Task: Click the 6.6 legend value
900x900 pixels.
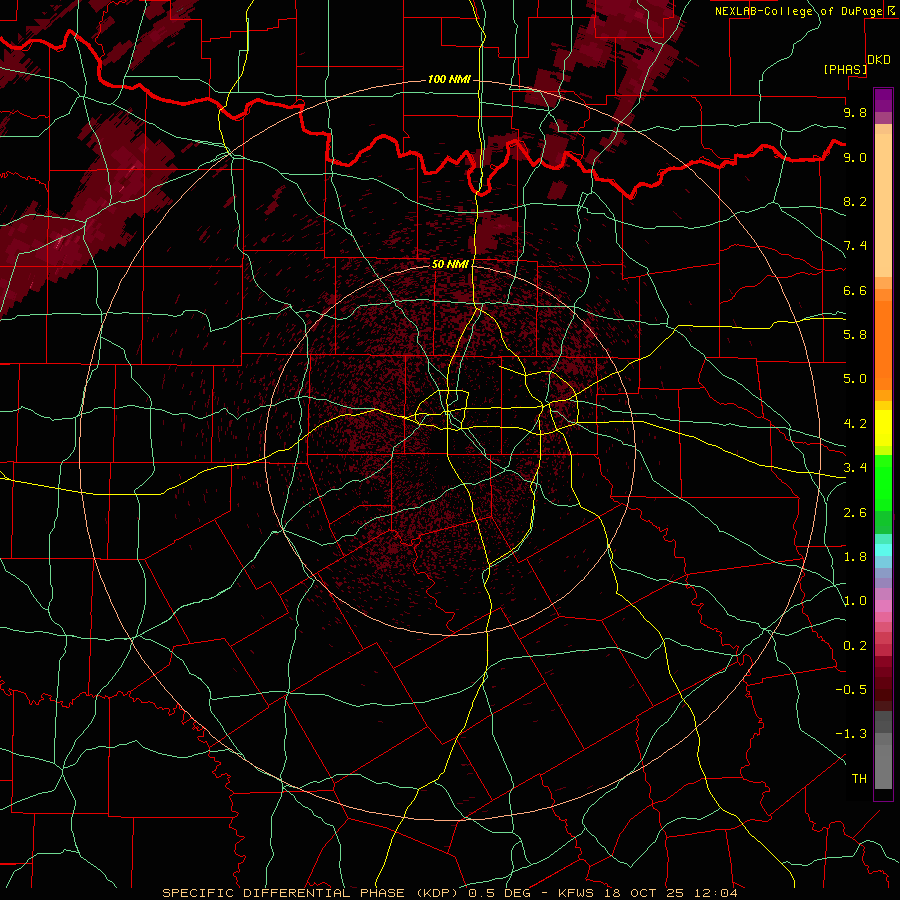Action: point(855,290)
